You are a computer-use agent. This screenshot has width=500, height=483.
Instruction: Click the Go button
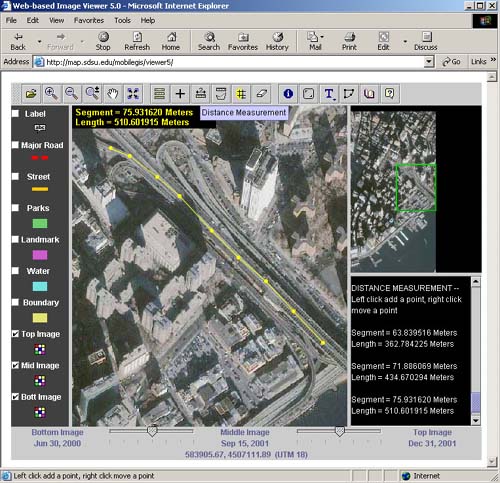(x=451, y=62)
